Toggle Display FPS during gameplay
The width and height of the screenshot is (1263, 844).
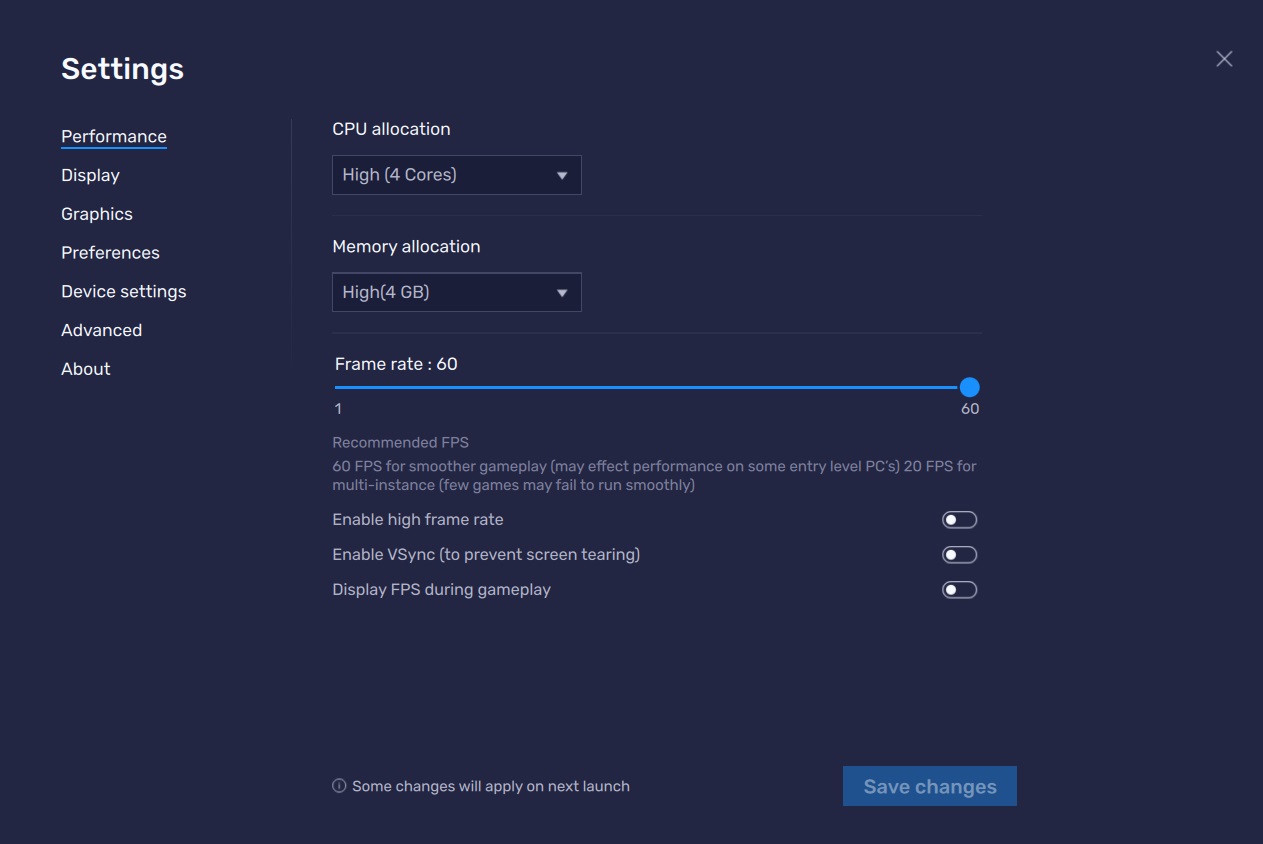960,590
